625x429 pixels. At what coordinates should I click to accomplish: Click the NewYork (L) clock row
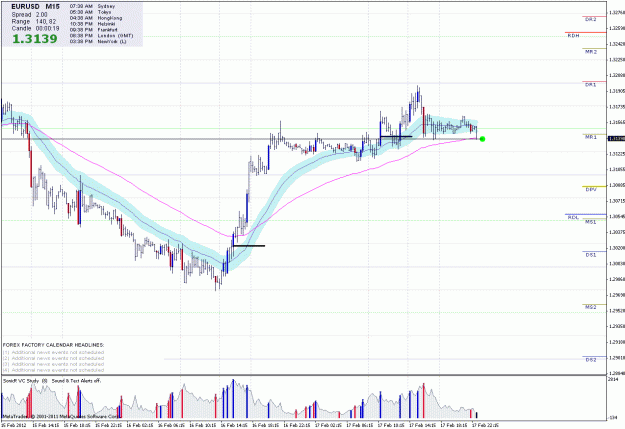pyautogui.click(x=98, y=41)
